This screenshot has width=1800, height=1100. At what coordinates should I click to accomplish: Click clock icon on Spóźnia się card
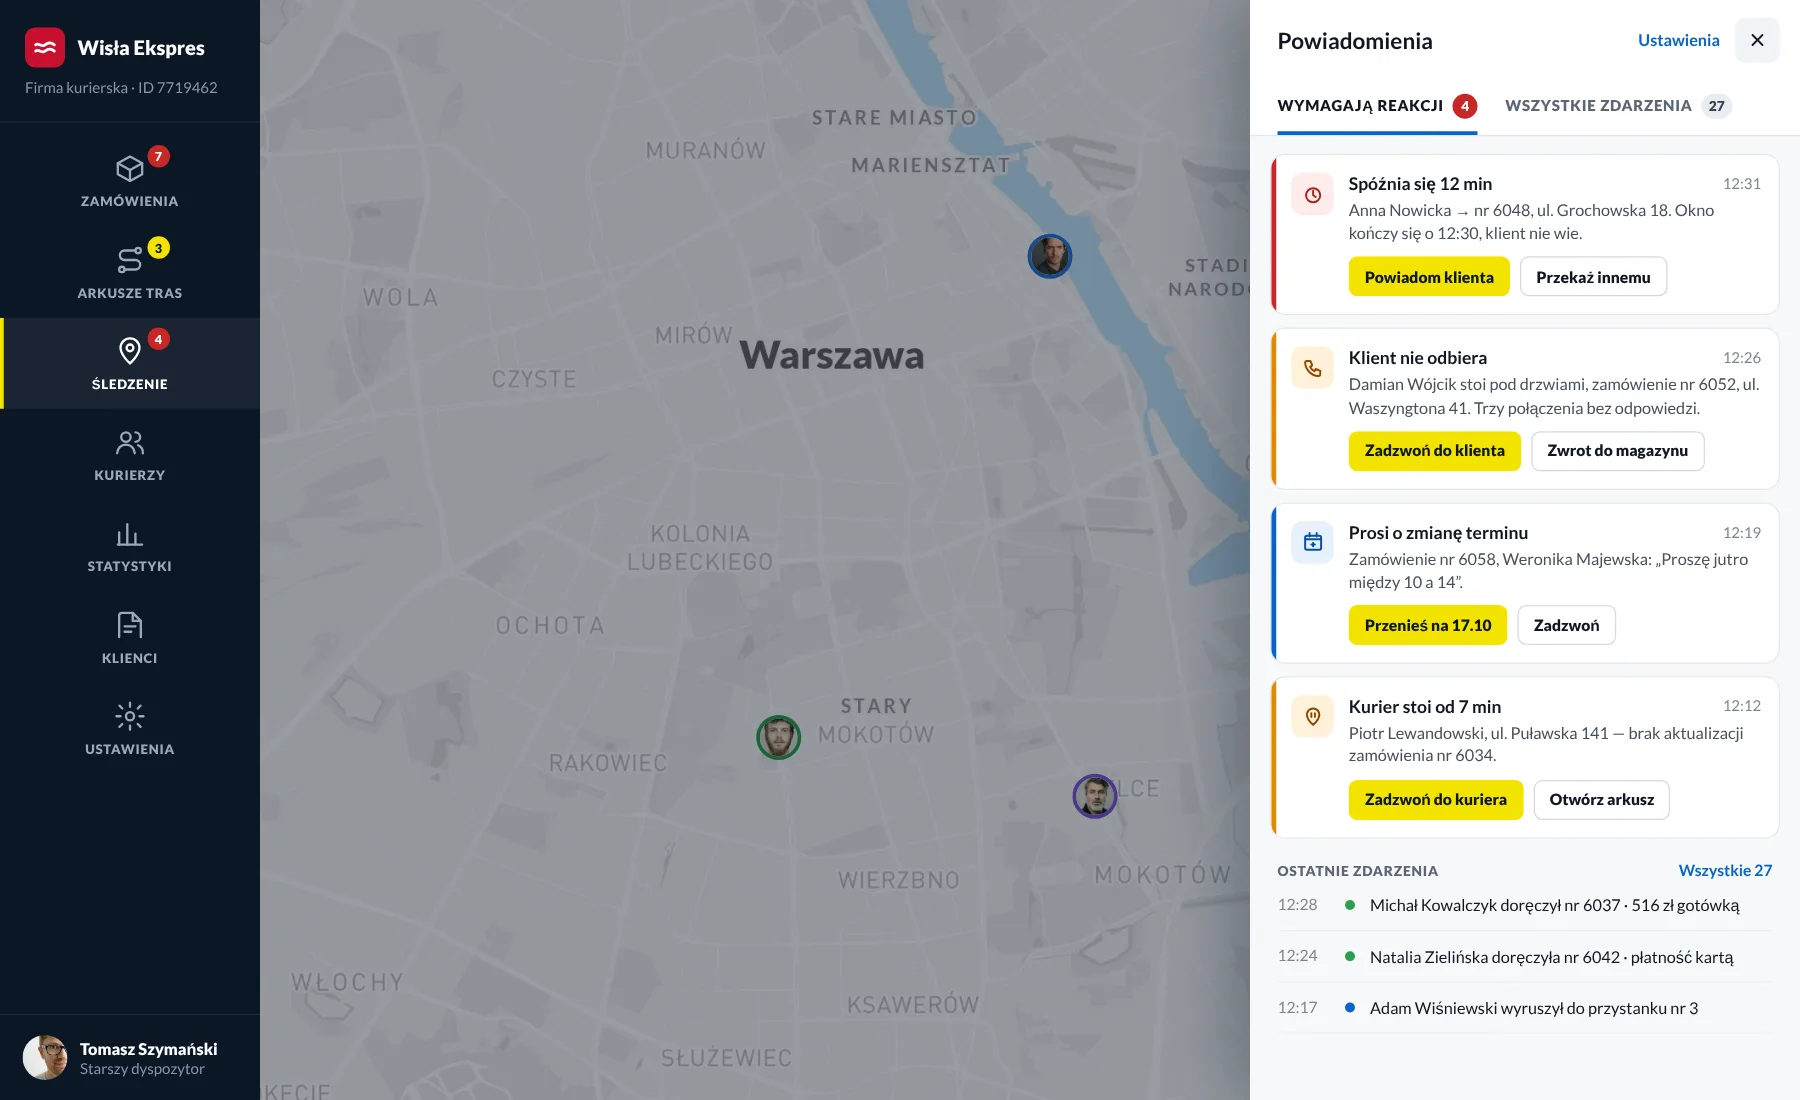(x=1313, y=195)
